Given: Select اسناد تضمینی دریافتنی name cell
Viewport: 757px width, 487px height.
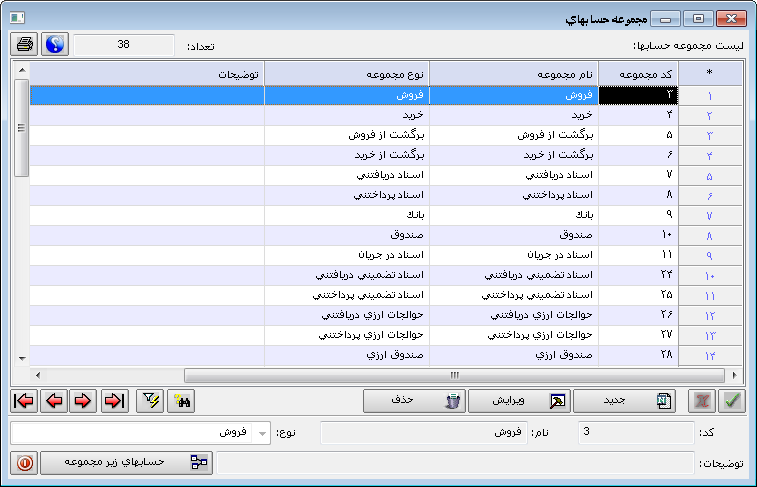Looking at the screenshot, I should point(514,276).
